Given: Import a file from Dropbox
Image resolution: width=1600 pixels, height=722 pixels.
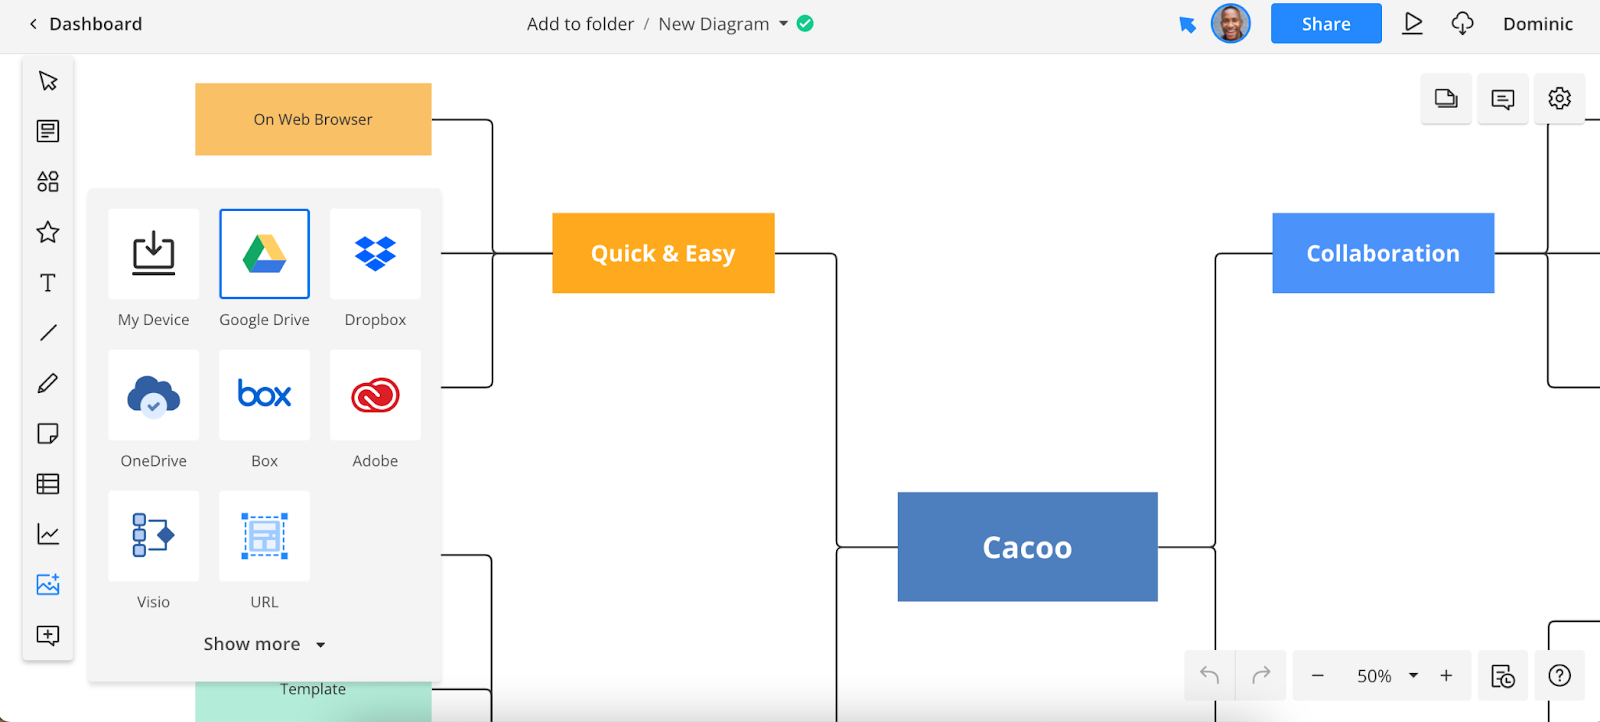Looking at the screenshot, I should tap(375, 254).
